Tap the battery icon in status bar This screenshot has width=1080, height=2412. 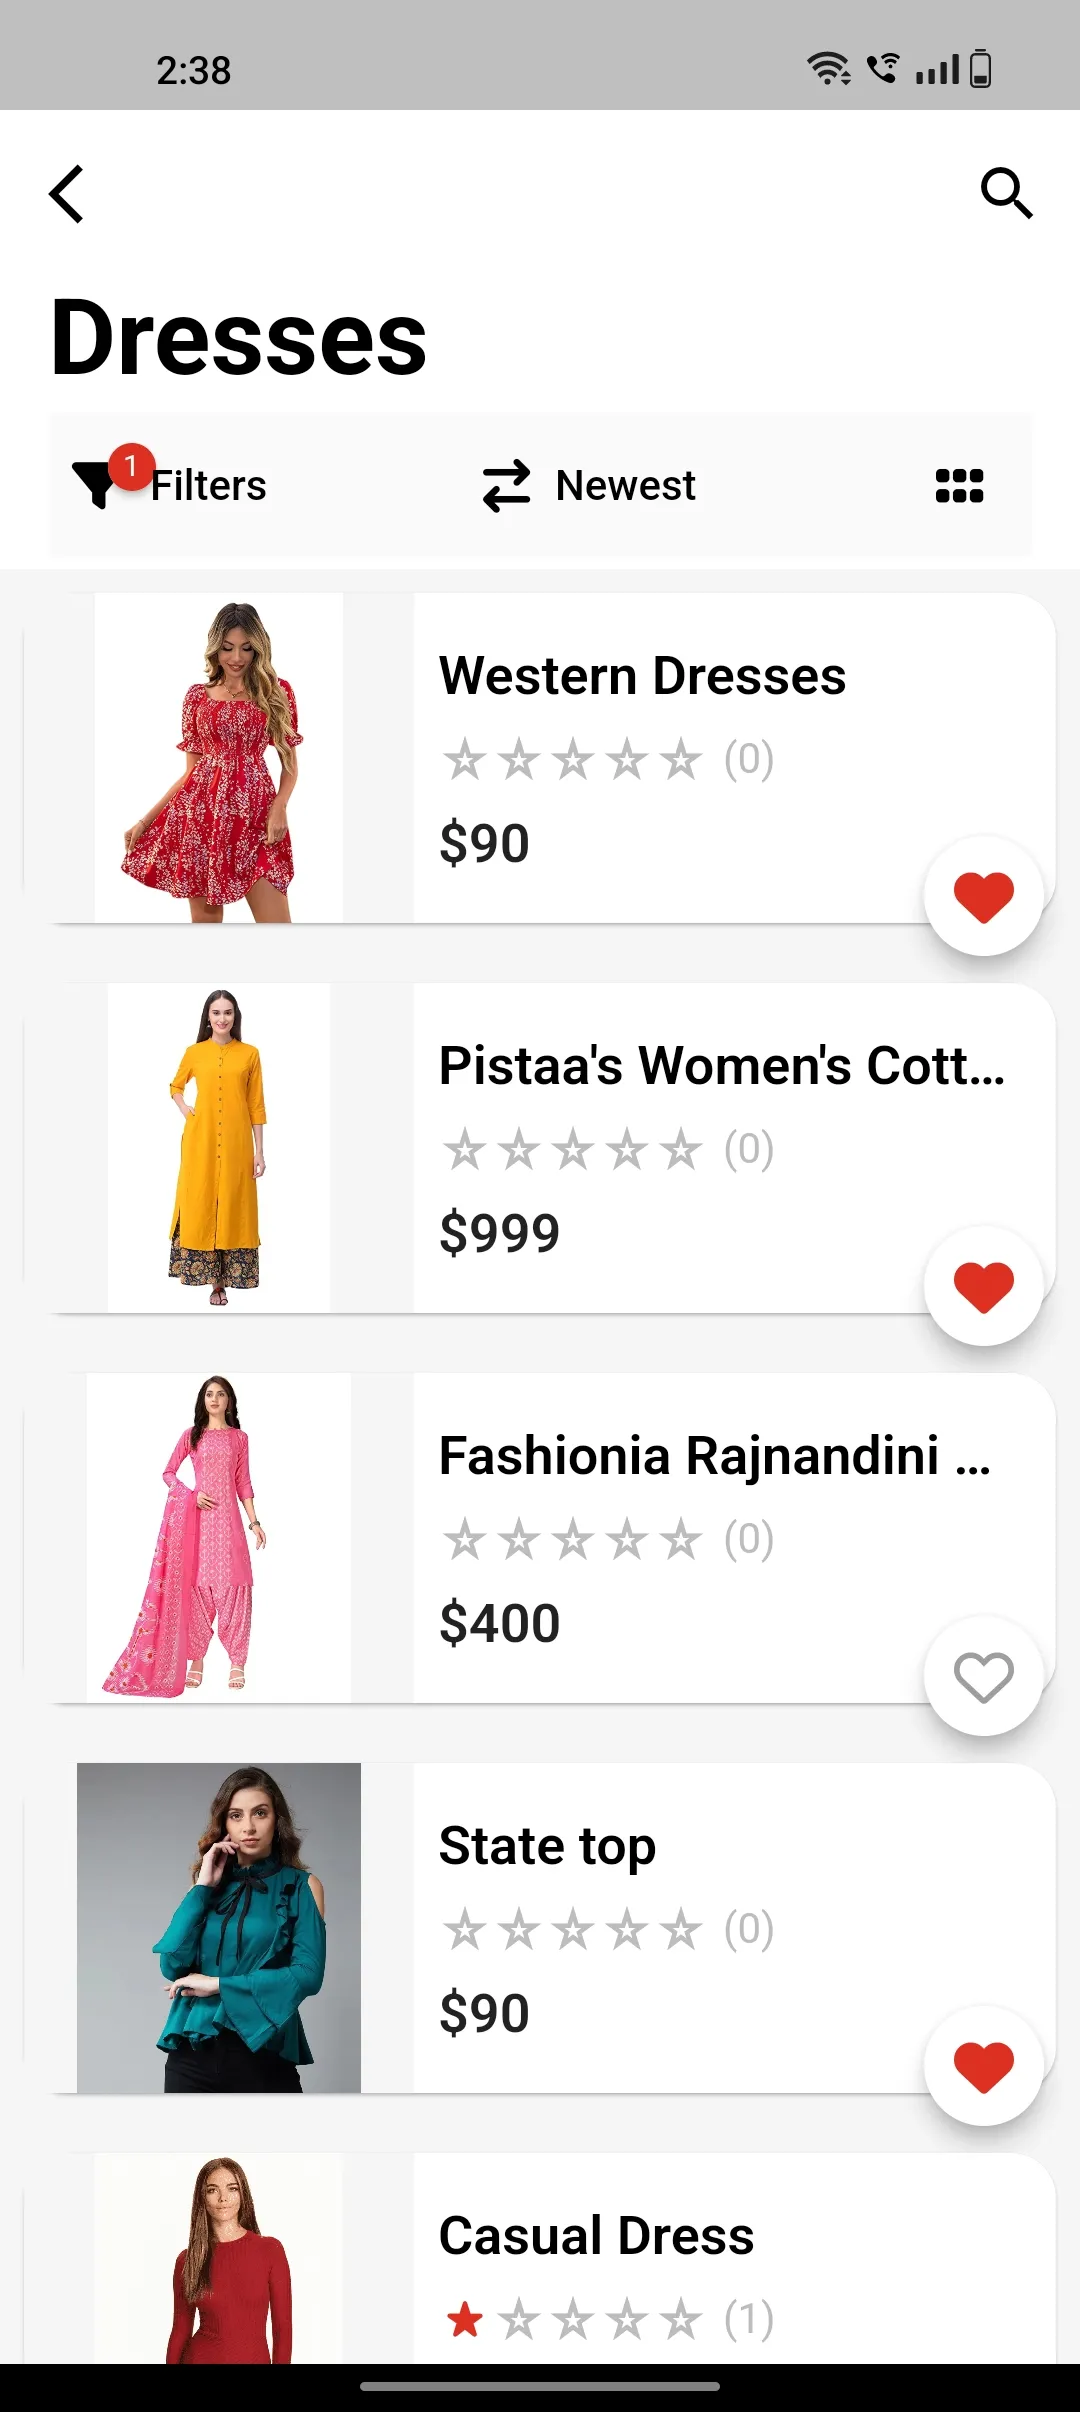click(x=981, y=69)
